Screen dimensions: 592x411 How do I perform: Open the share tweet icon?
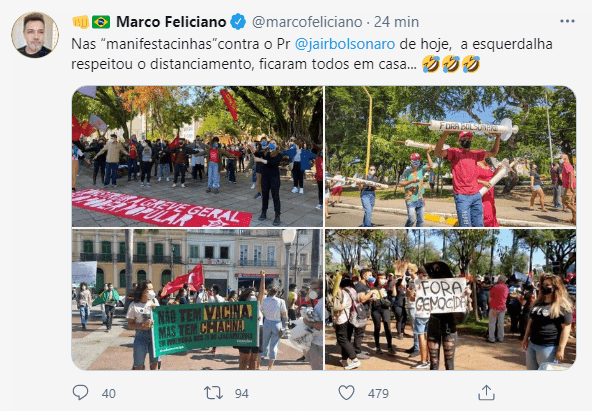pos(486,393)
